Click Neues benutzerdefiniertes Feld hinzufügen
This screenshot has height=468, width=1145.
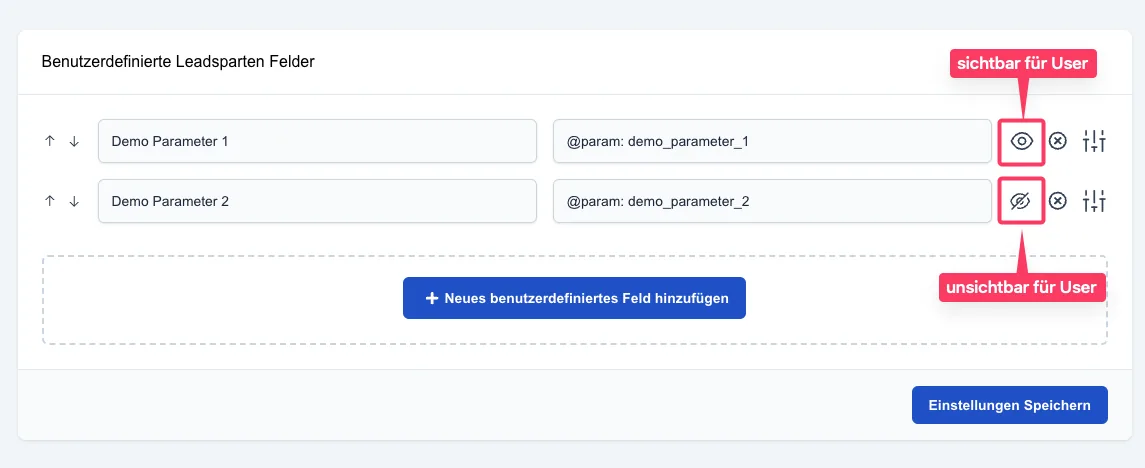[x=574, y=298]
